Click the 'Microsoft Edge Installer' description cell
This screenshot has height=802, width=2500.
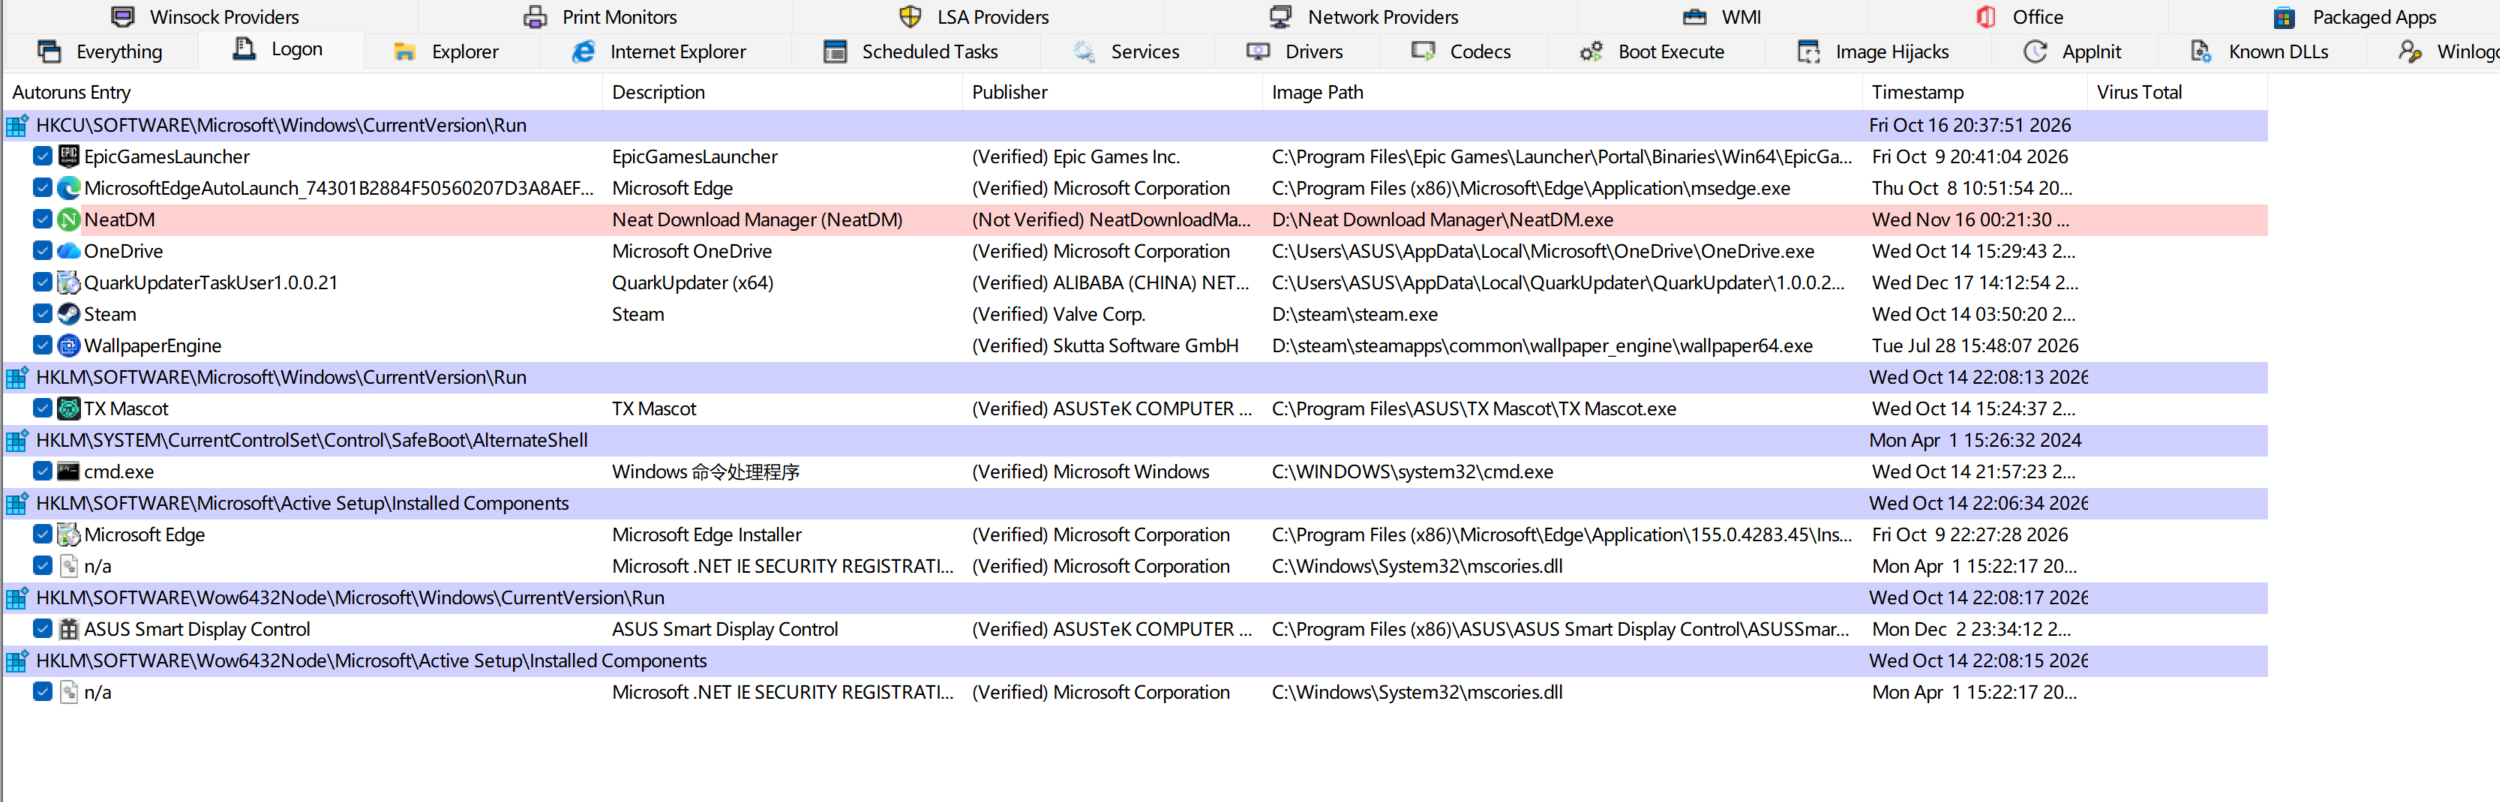pyautogui.click(x=707, y=535)
